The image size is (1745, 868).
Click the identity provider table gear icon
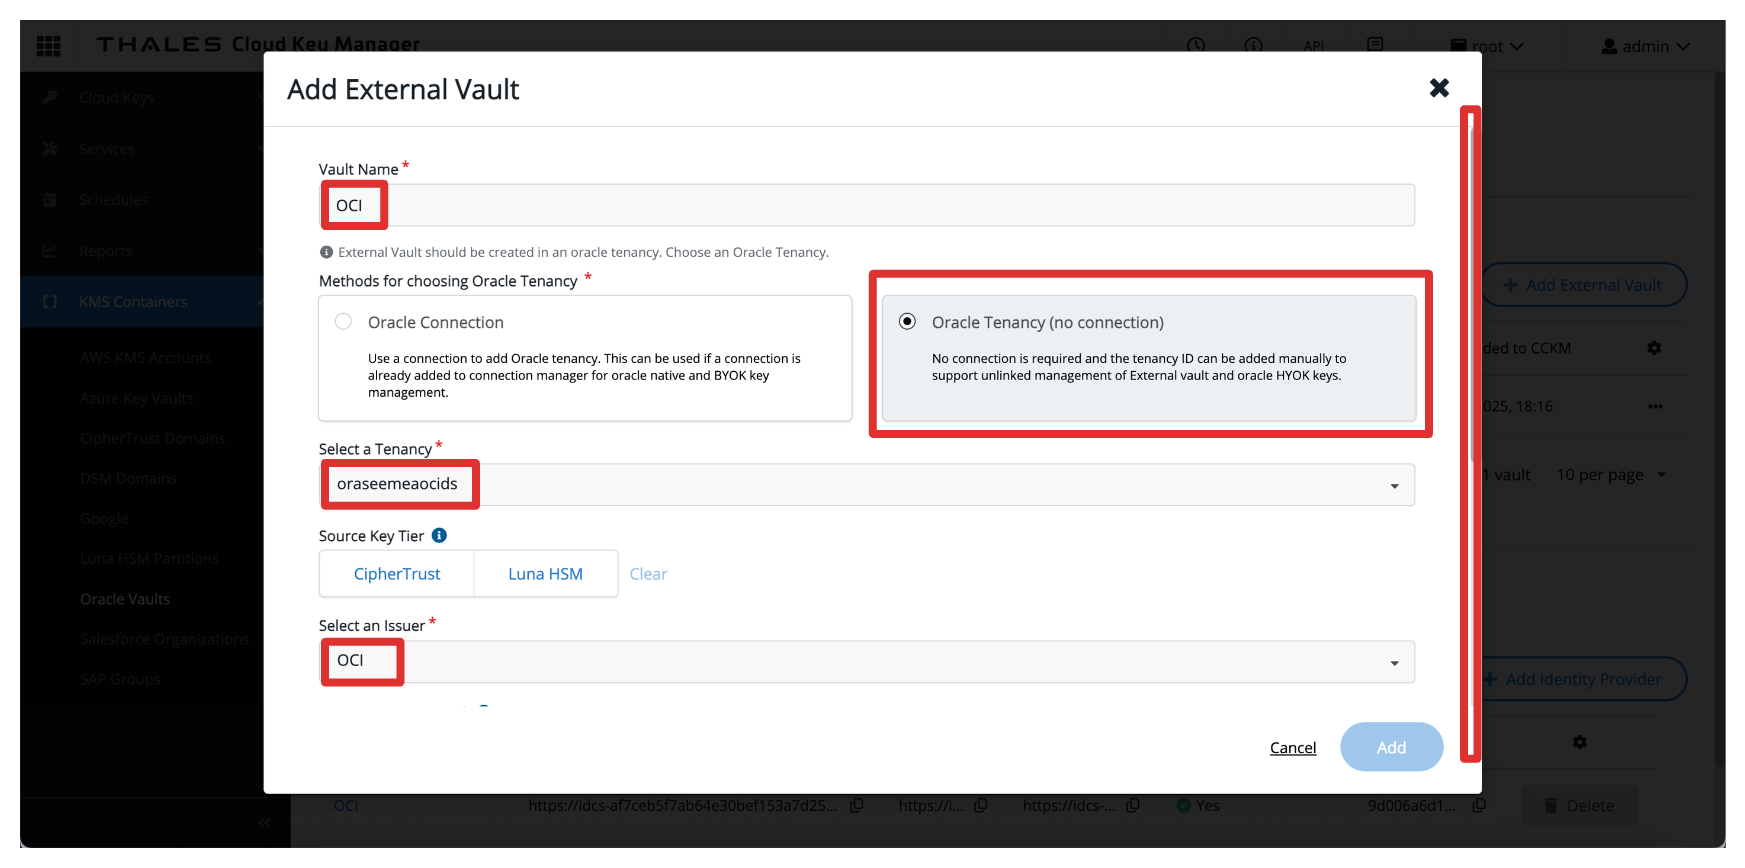pos(1579,742)
